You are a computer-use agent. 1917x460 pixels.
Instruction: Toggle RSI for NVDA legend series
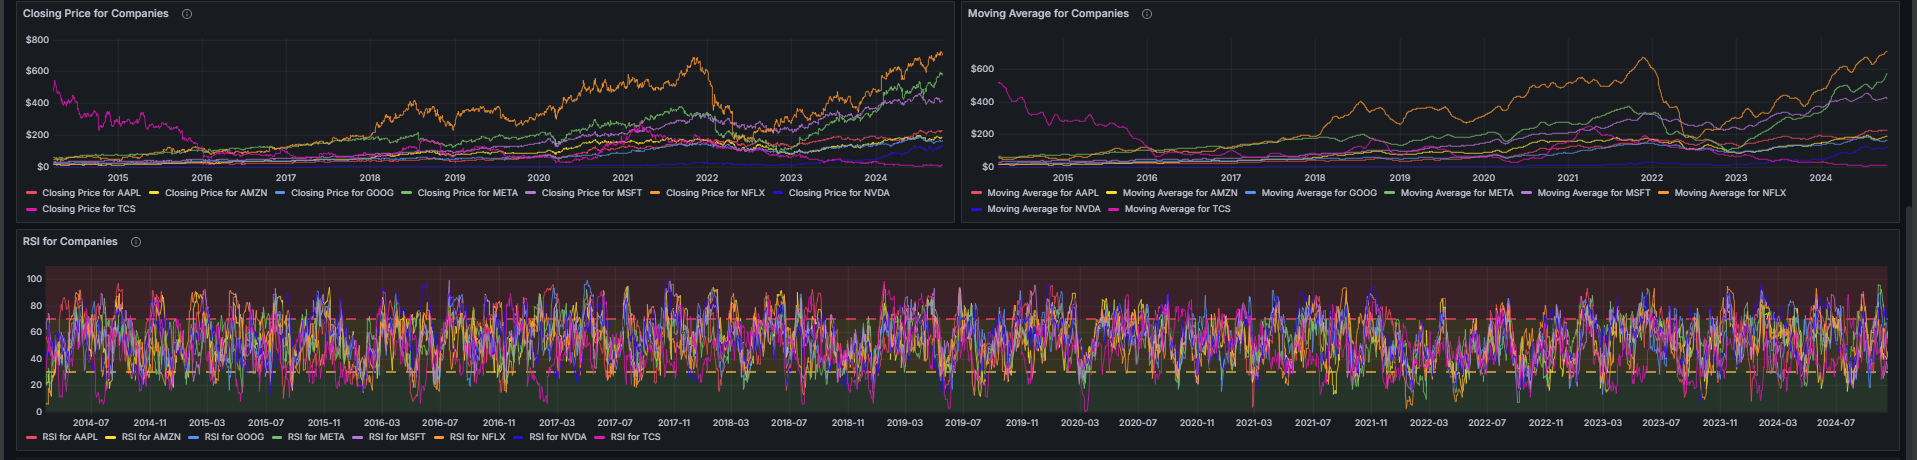557,437
